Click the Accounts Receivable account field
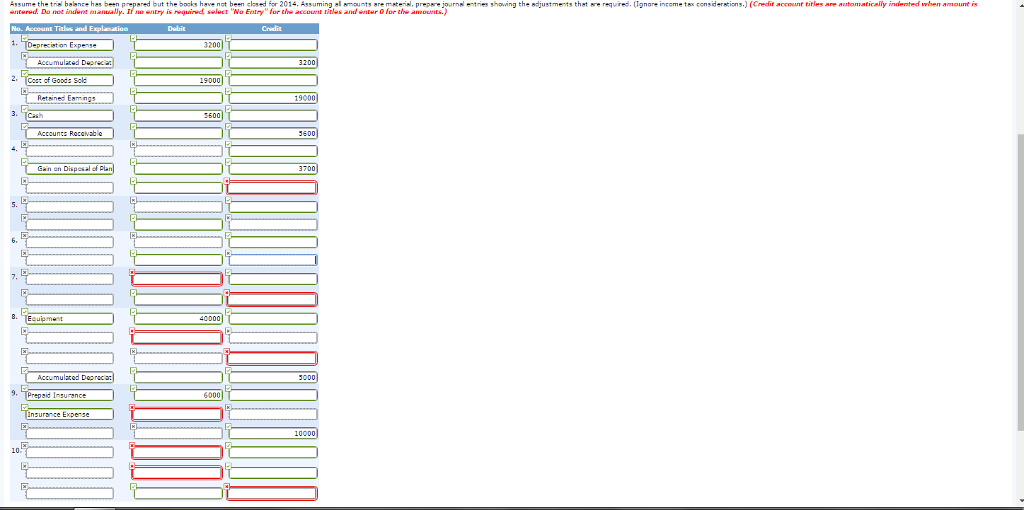This screenshot has width=1024, height=510. (x=70, y=133)
